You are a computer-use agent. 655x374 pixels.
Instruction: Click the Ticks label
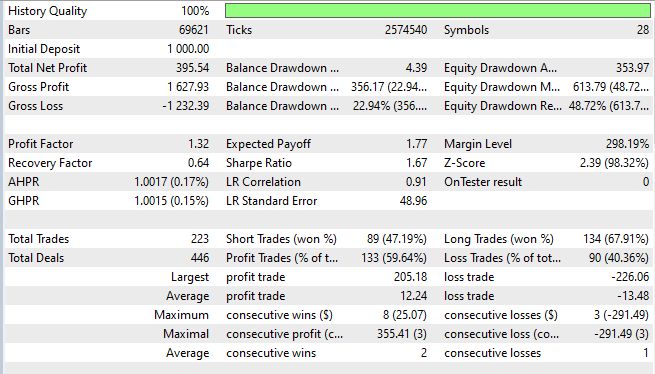pyautogui.click(x=239, y=30)
